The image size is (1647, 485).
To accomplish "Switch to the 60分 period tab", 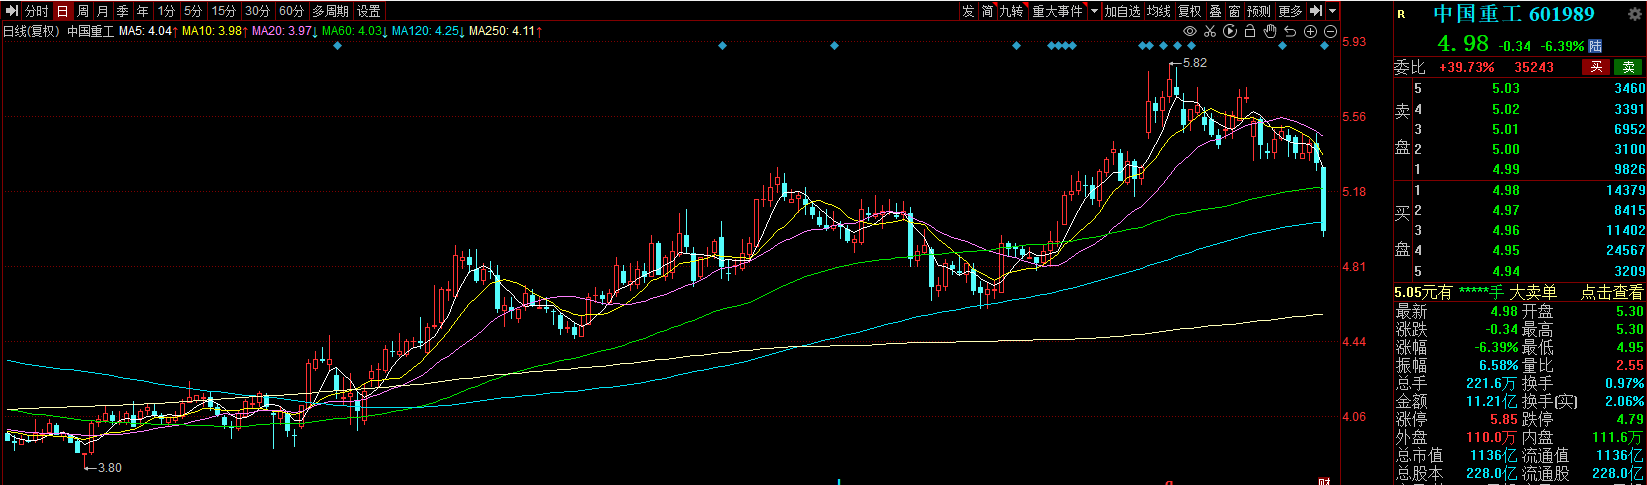I will point(291,11).
